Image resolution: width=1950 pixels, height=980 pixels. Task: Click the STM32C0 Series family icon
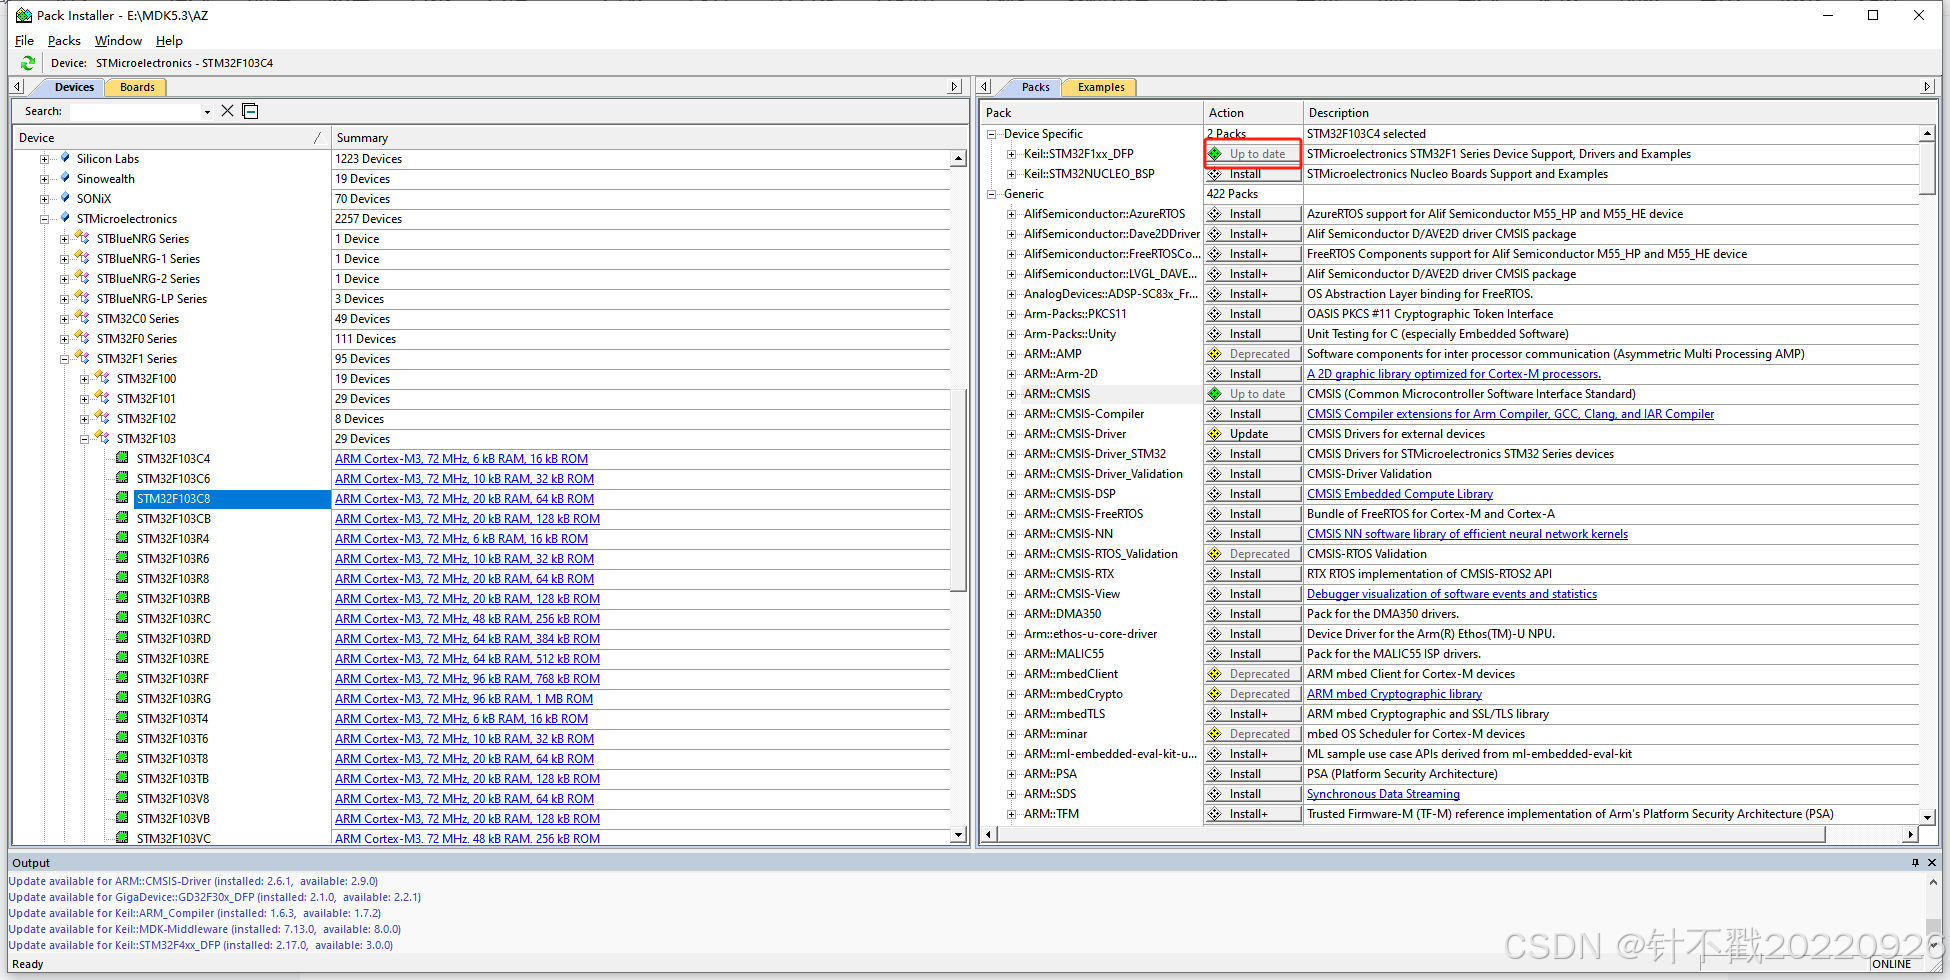(x=82, y=318)
